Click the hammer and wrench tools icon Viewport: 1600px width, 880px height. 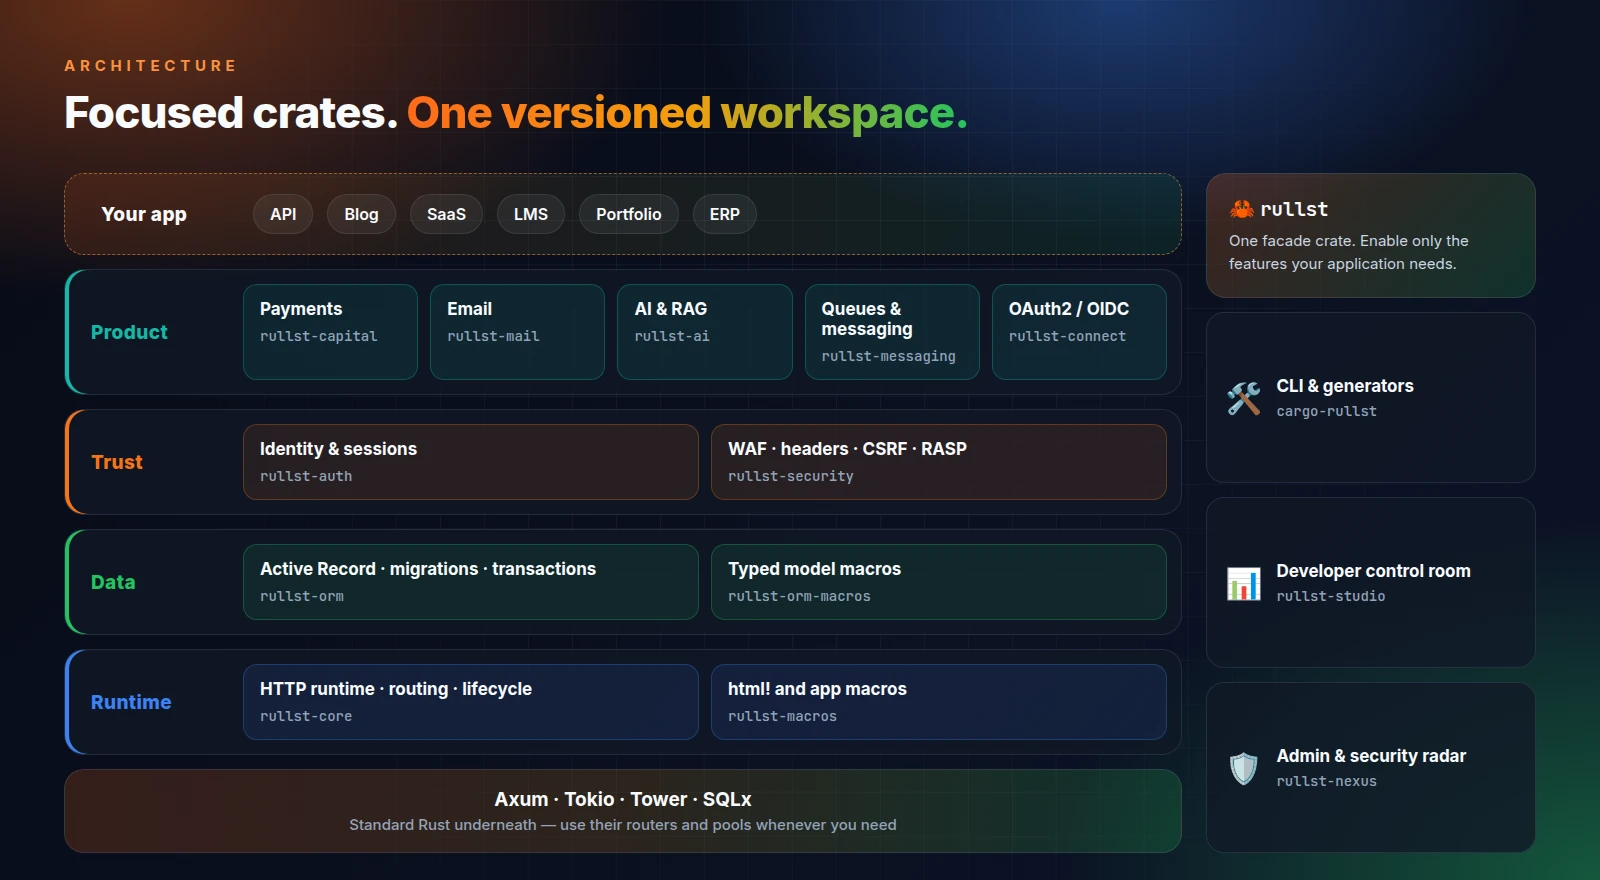pyautogui.click(x=1244, y=398)
